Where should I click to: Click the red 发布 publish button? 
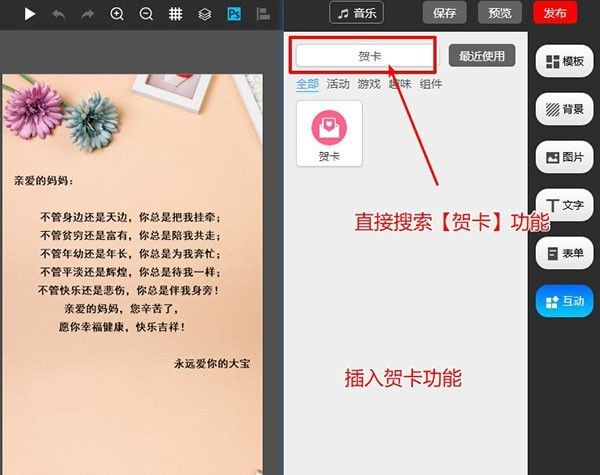[555, 13]
